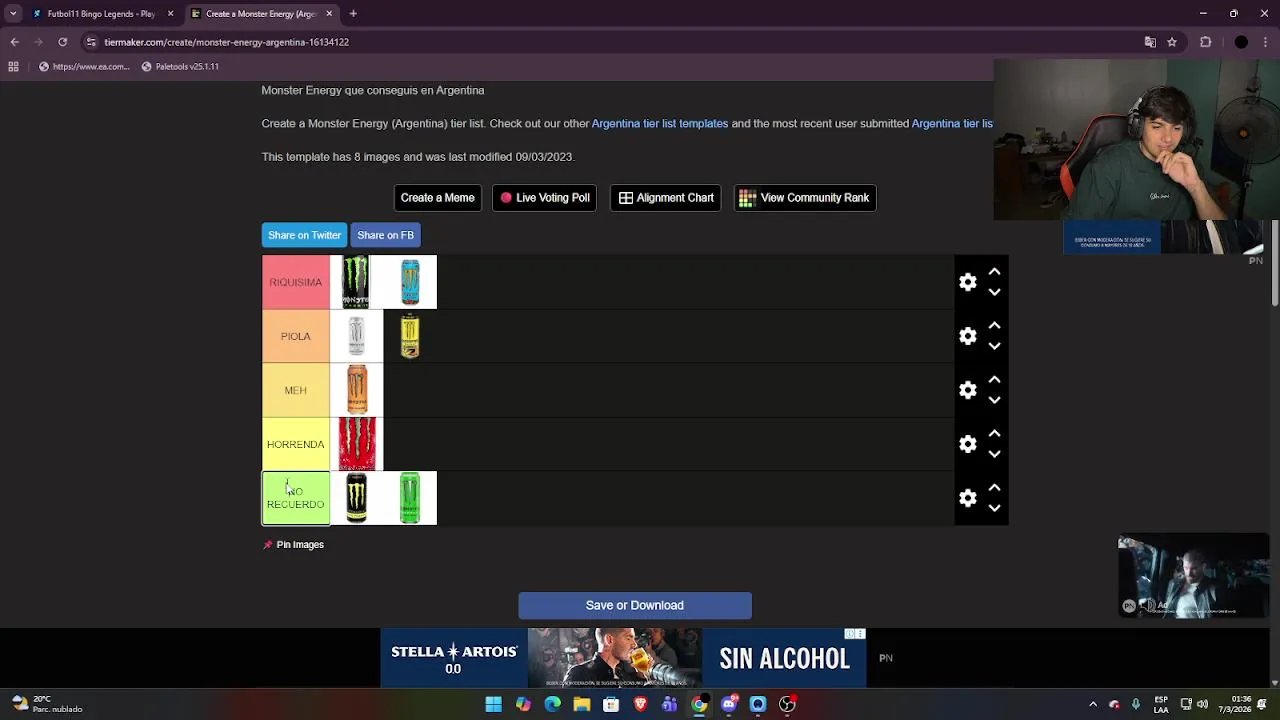This screenshot has width=1280, height=720.
Task: Select the yellow Monster can in PIOLA
Action: pyautogui.click(x=410, y=336)
